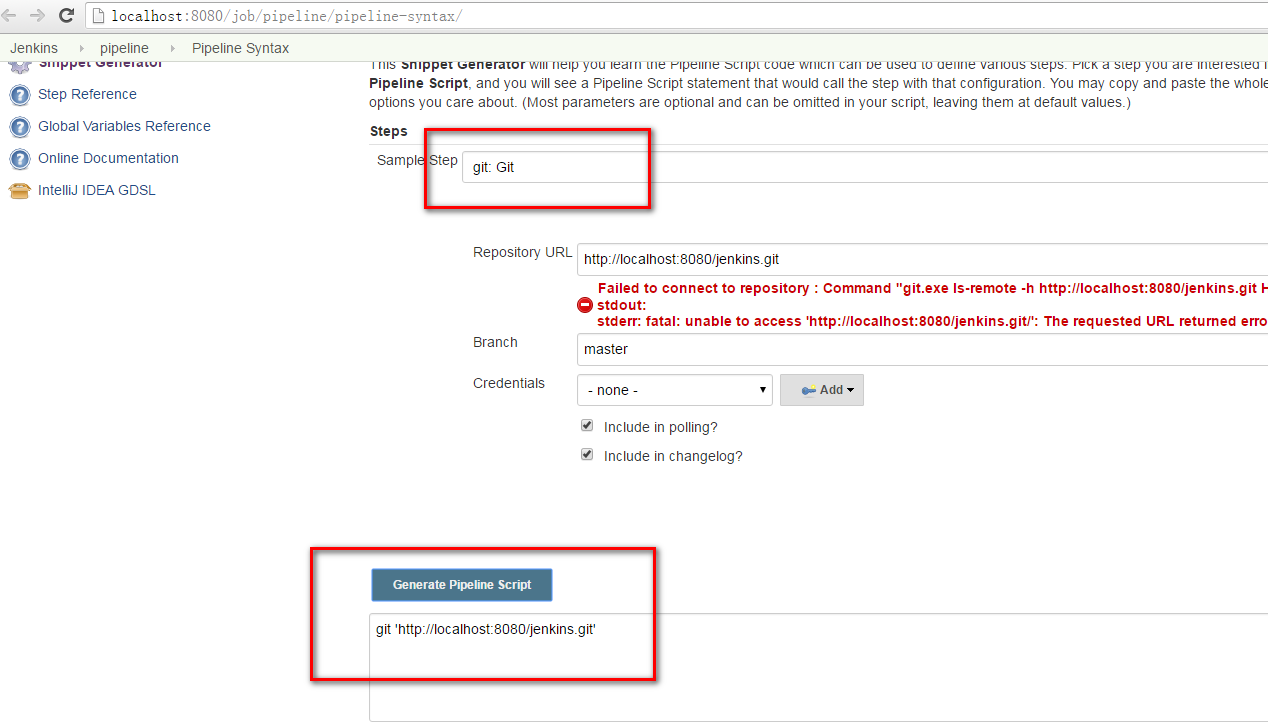
Task: Go to the pipeline breadcrumb
Action: click(x=124, y=48)
